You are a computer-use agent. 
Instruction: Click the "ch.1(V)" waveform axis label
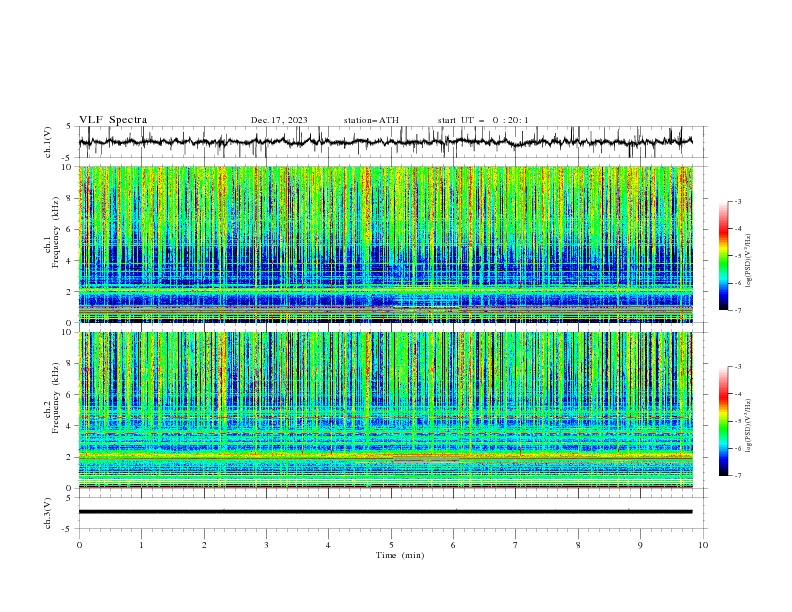click(48, 142)
